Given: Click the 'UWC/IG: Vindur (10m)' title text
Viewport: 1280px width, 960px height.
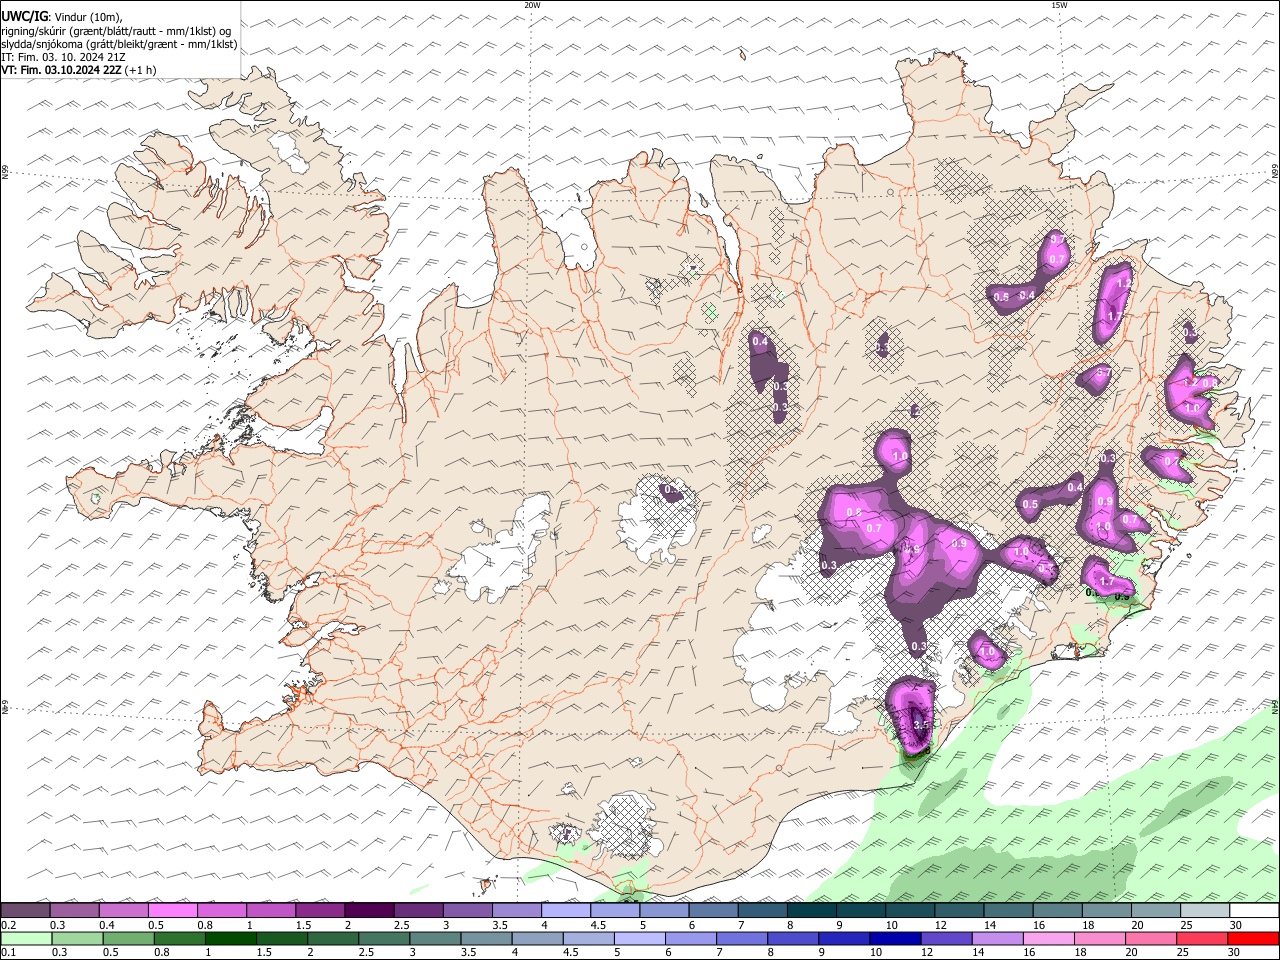Looking at the screenshot, I should click(x=62, y=17).
